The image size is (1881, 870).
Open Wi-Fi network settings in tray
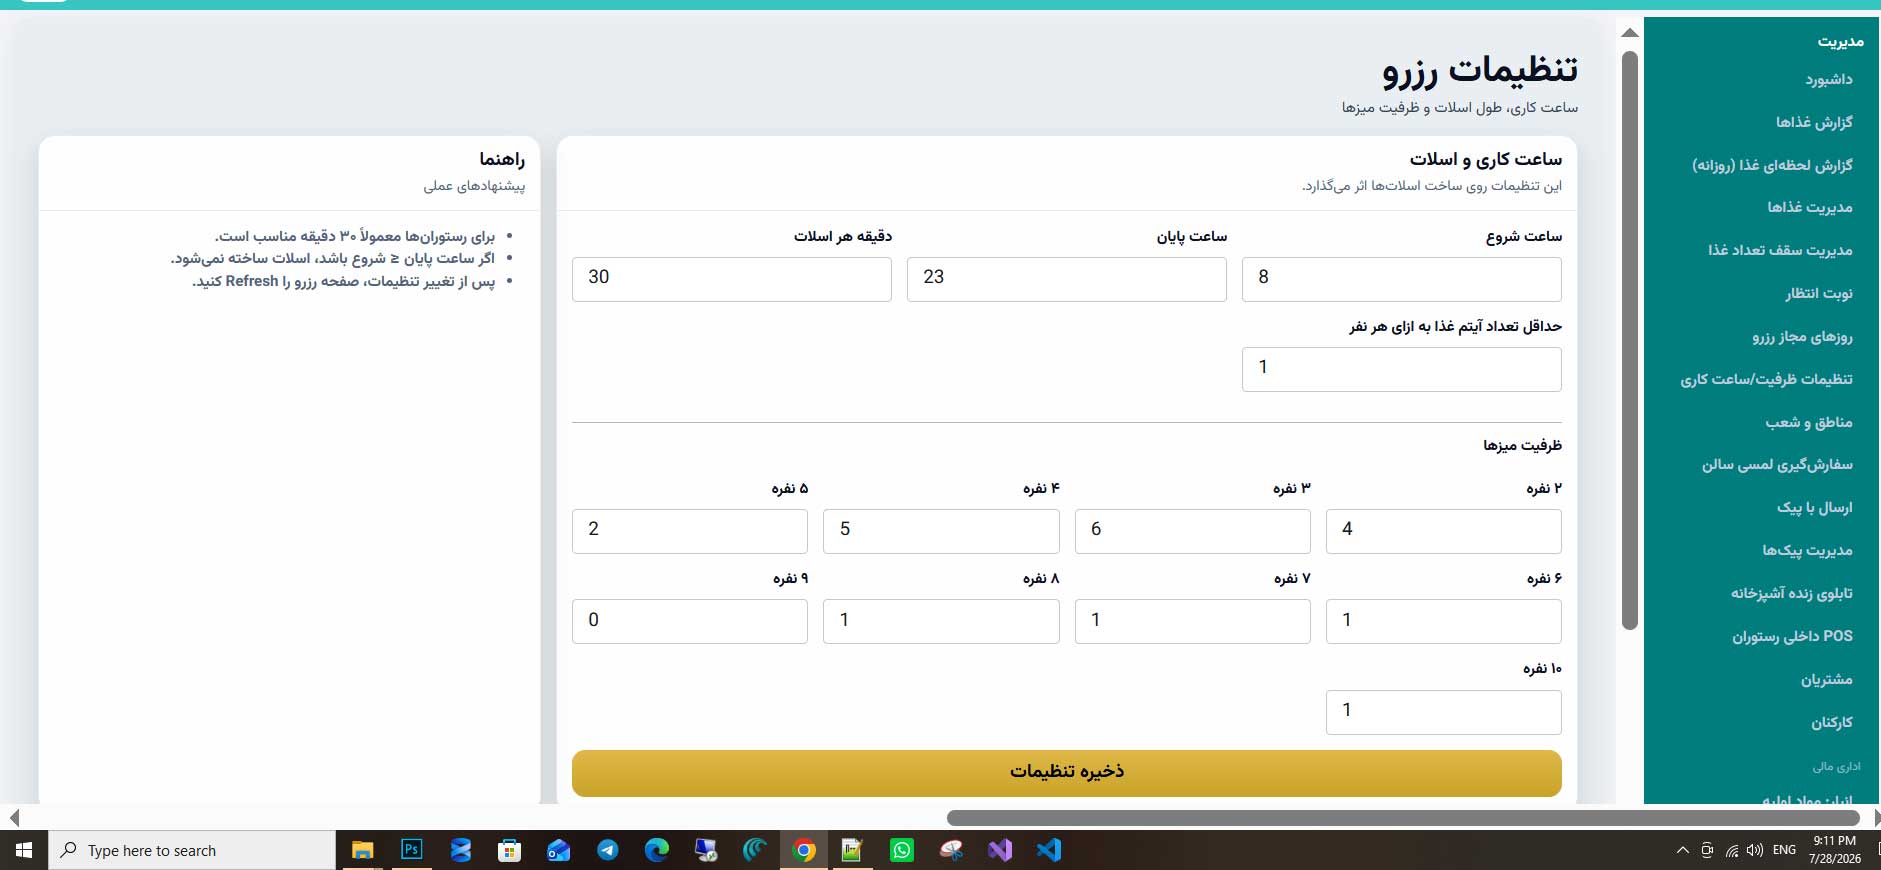(x=1731, y=850)
